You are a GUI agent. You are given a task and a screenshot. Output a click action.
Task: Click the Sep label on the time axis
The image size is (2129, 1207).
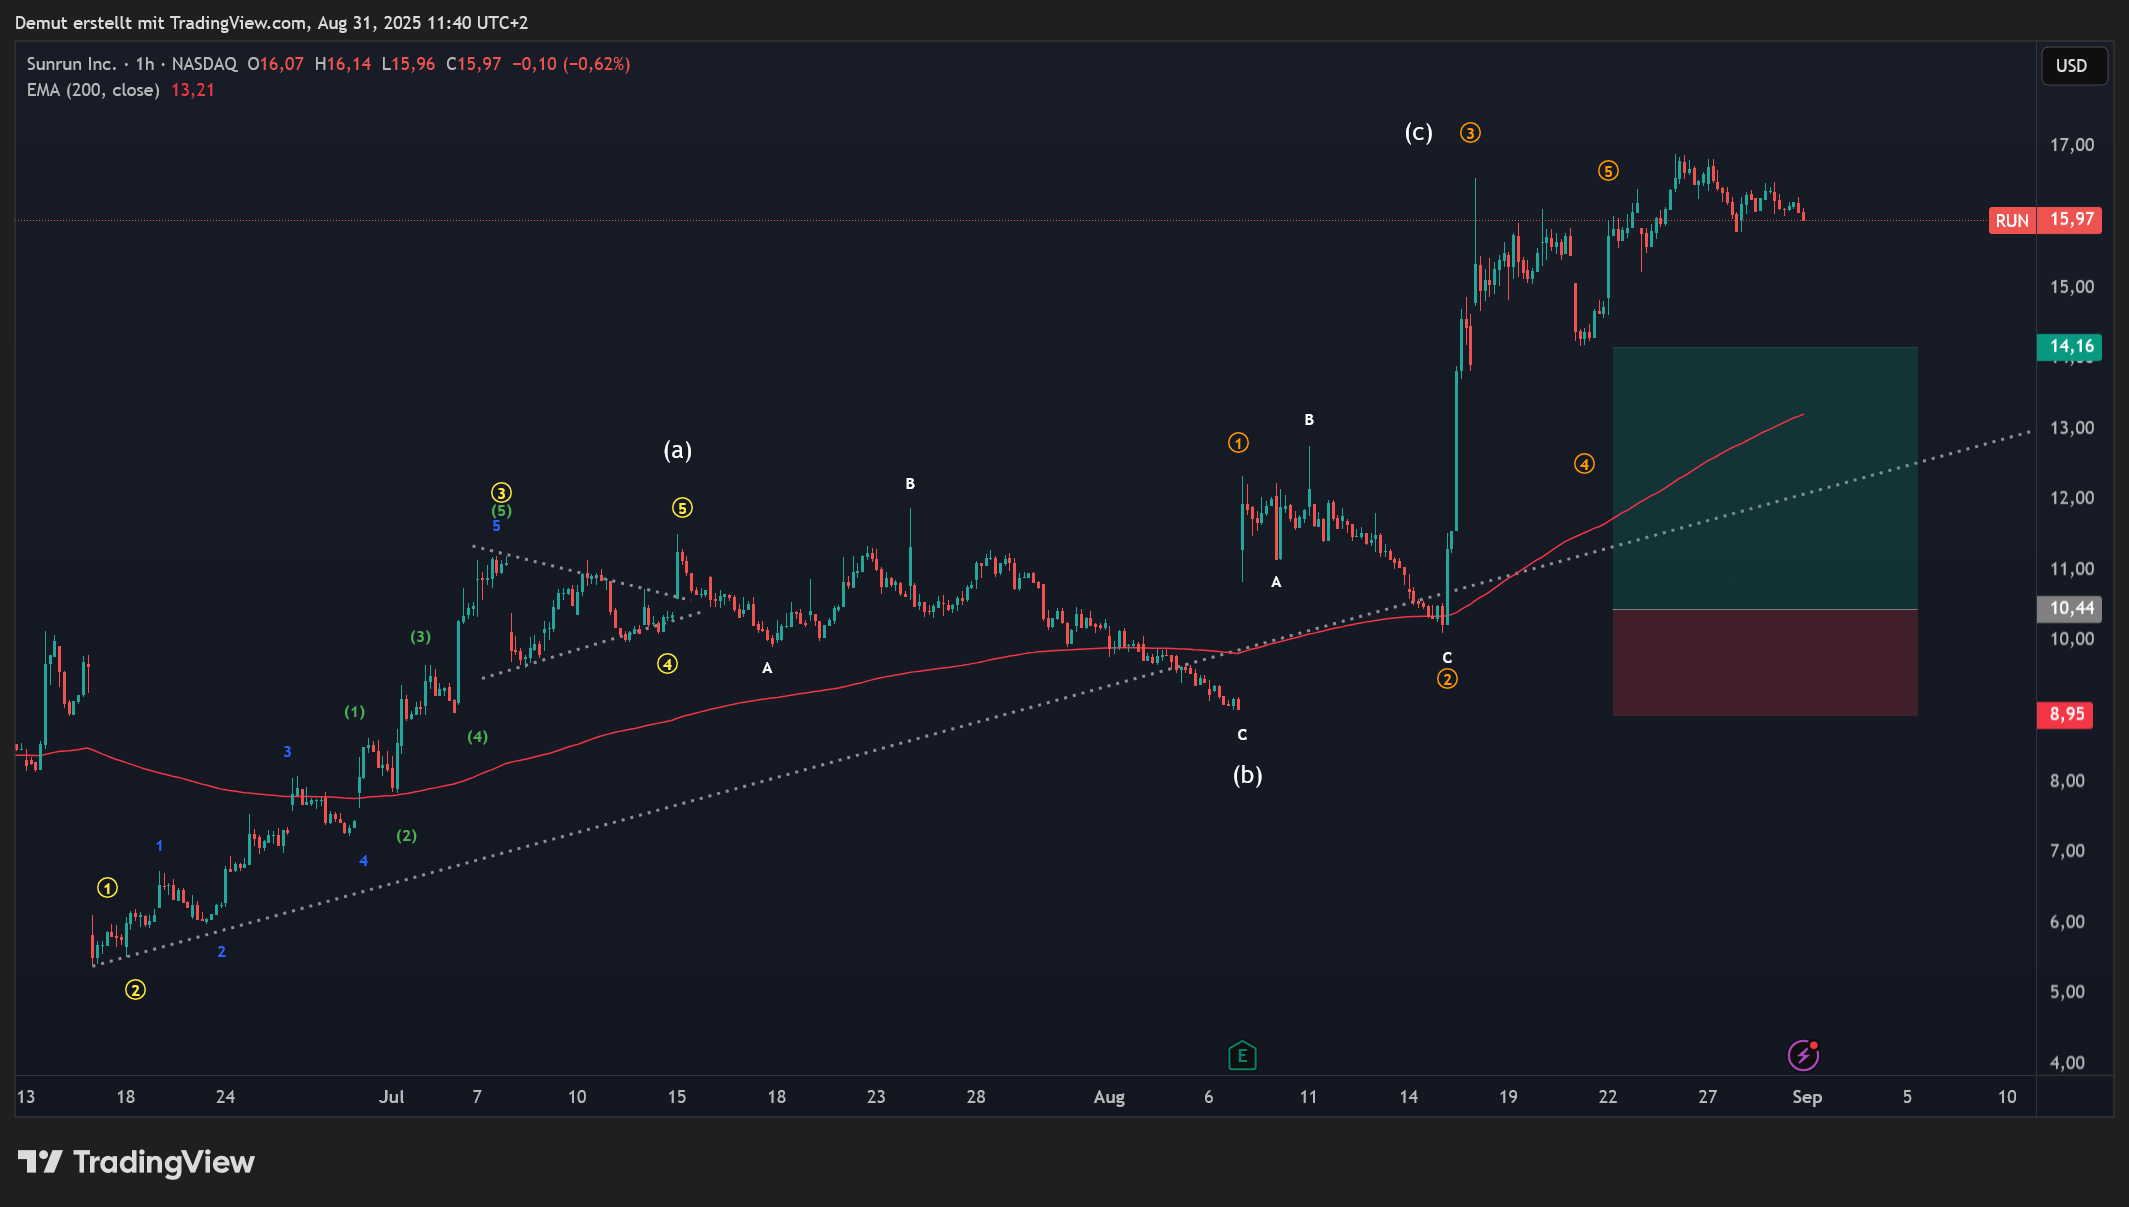(x=1806, y=1097)
